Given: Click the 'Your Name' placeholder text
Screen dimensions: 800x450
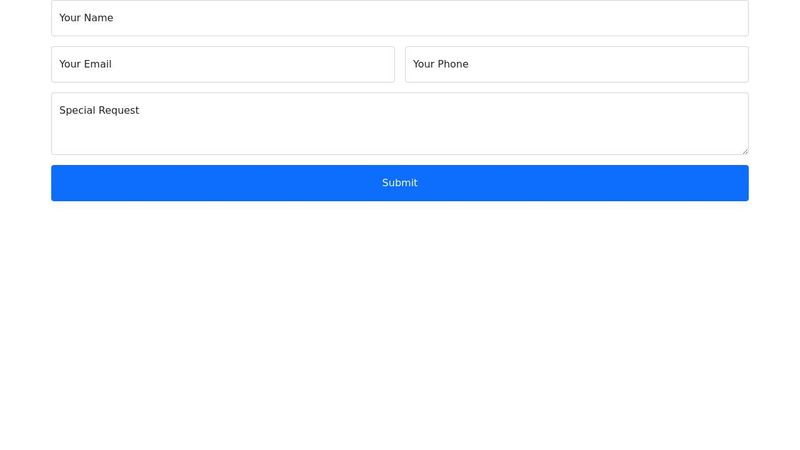Looking at the screenshot, I should pos(86,18).
